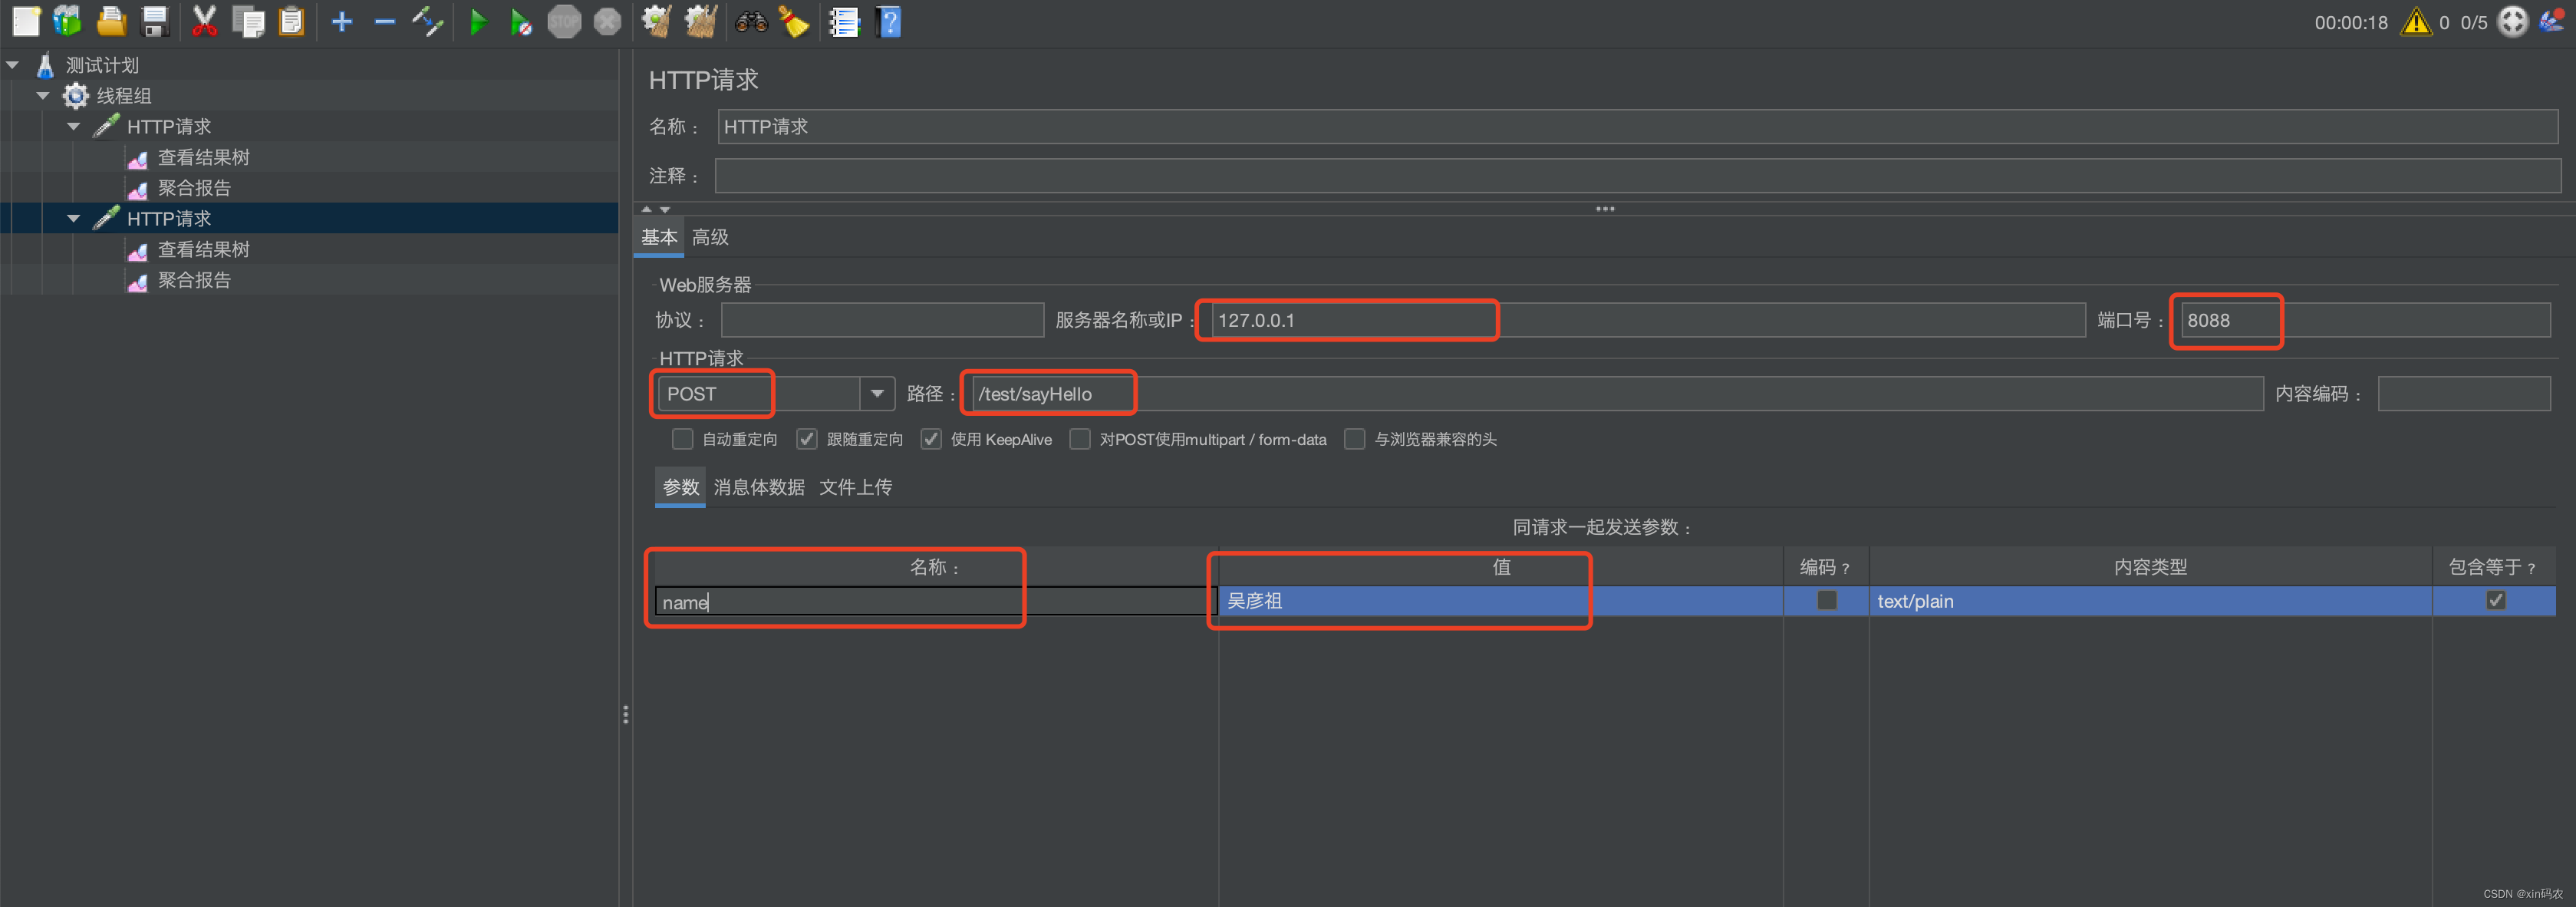Enable 自动重定向 checkbox

[x=682, y=439]
